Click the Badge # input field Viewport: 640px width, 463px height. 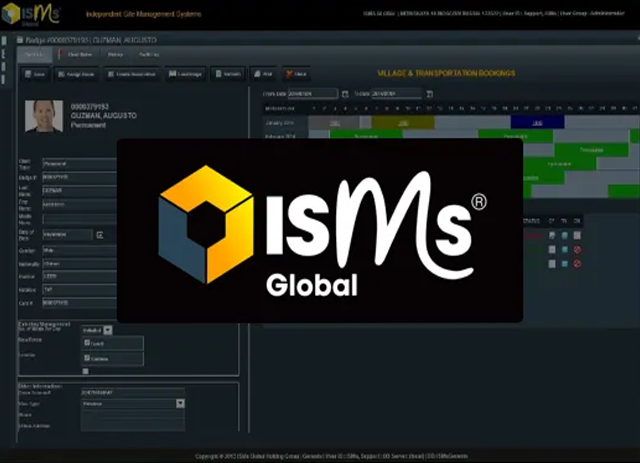pos(80,177)
